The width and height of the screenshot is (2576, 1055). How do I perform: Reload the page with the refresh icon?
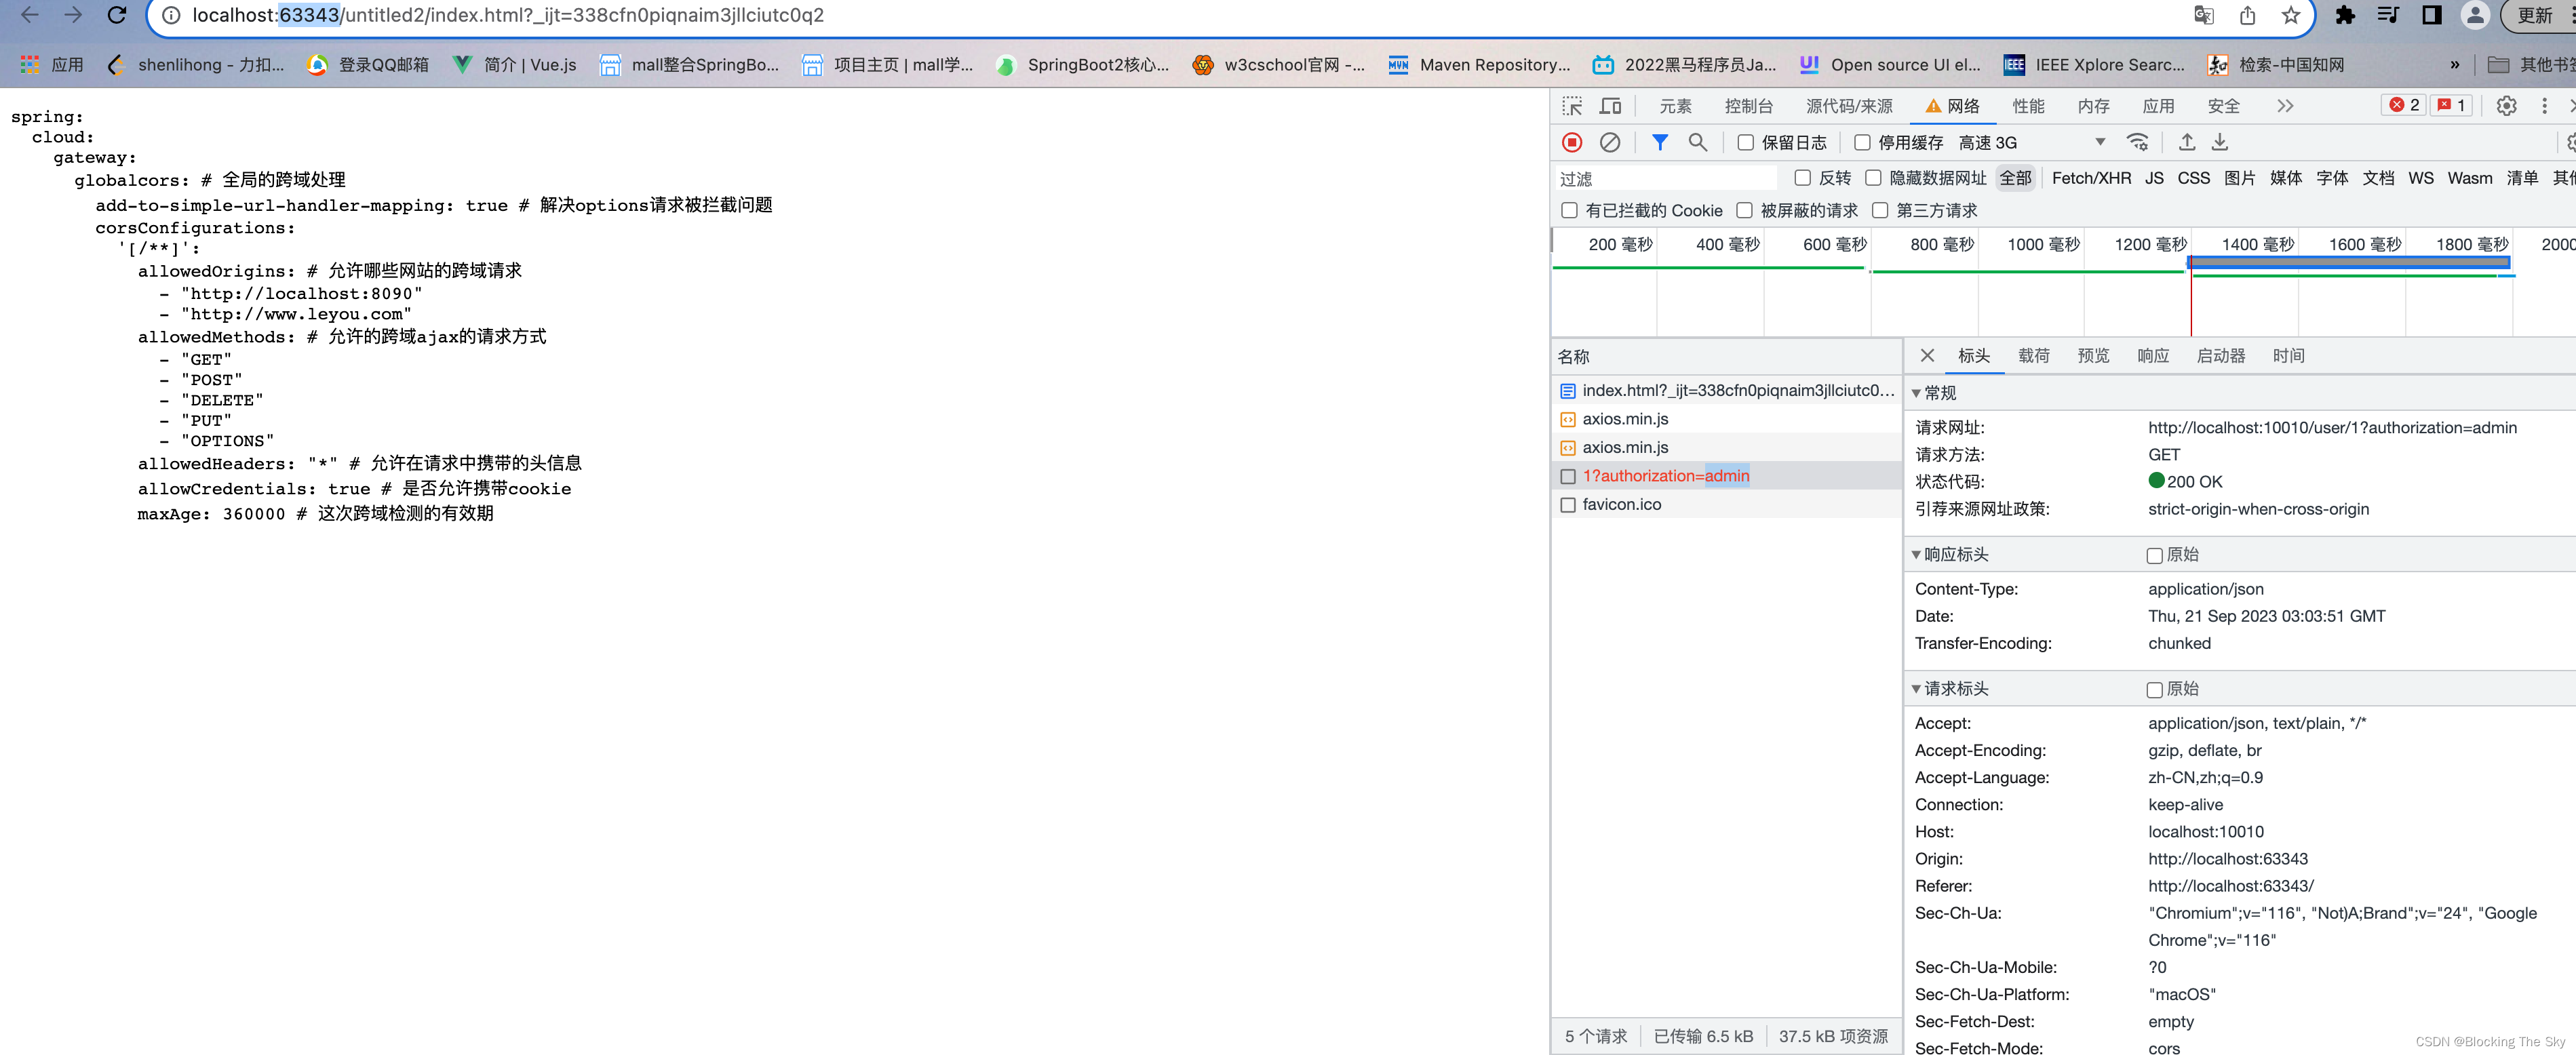tap(117, 15)
